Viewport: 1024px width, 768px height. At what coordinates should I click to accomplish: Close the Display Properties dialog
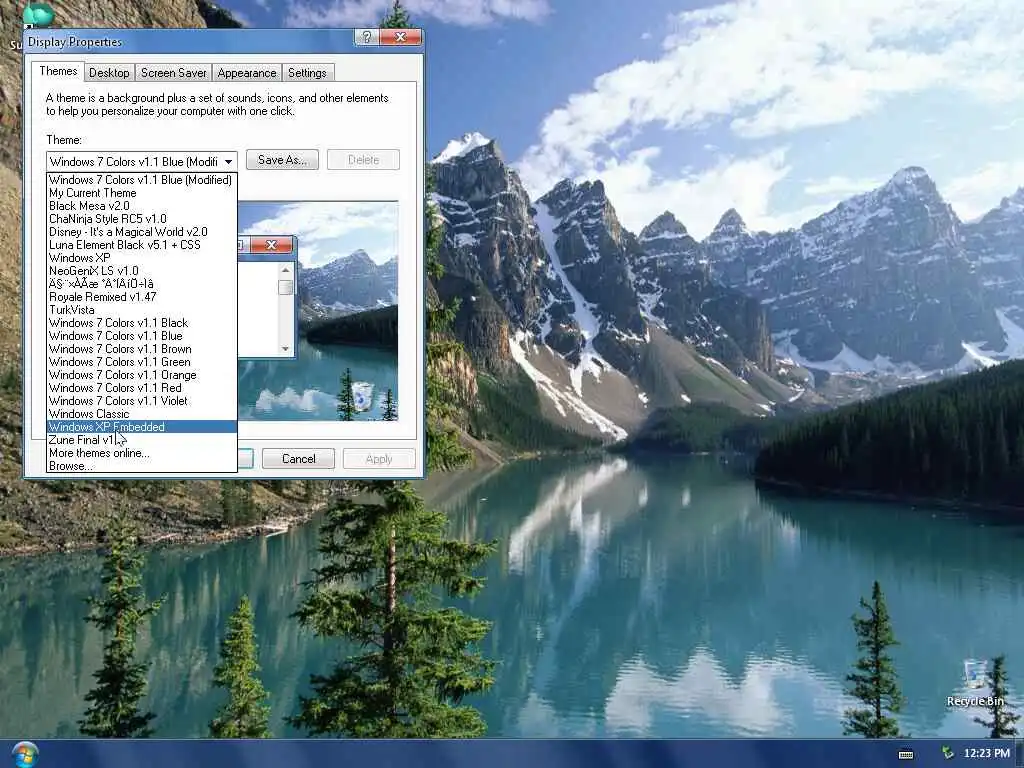click(x=400, y=37)
